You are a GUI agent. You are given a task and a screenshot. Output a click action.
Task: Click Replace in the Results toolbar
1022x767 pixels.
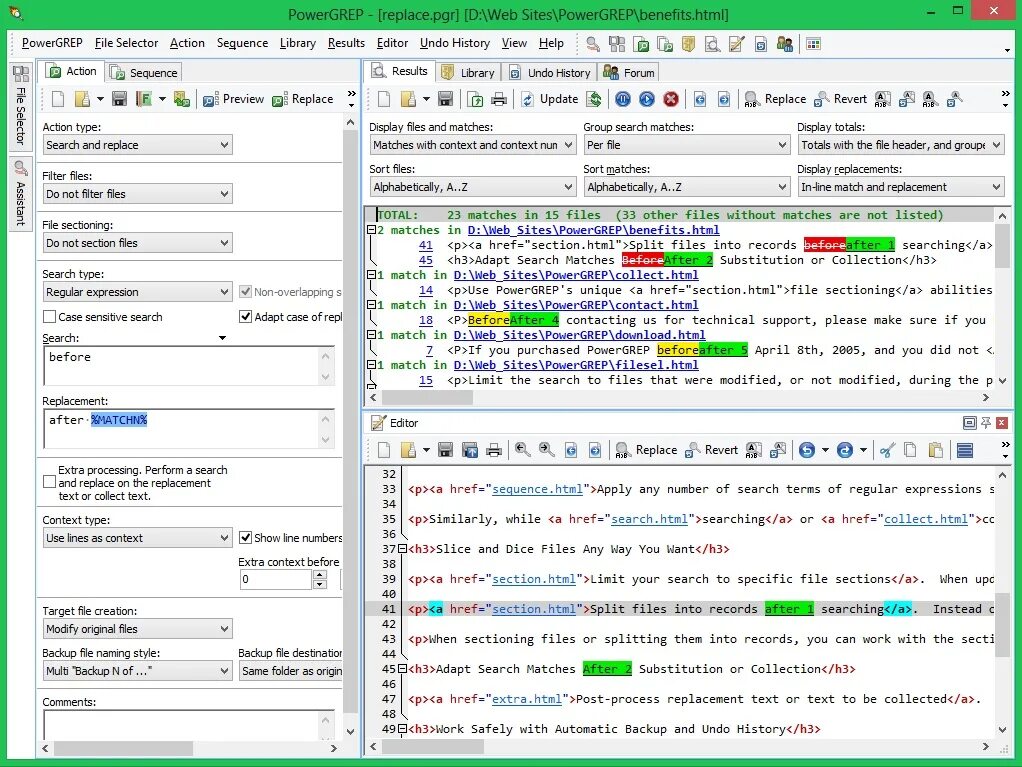click(775, 99)
